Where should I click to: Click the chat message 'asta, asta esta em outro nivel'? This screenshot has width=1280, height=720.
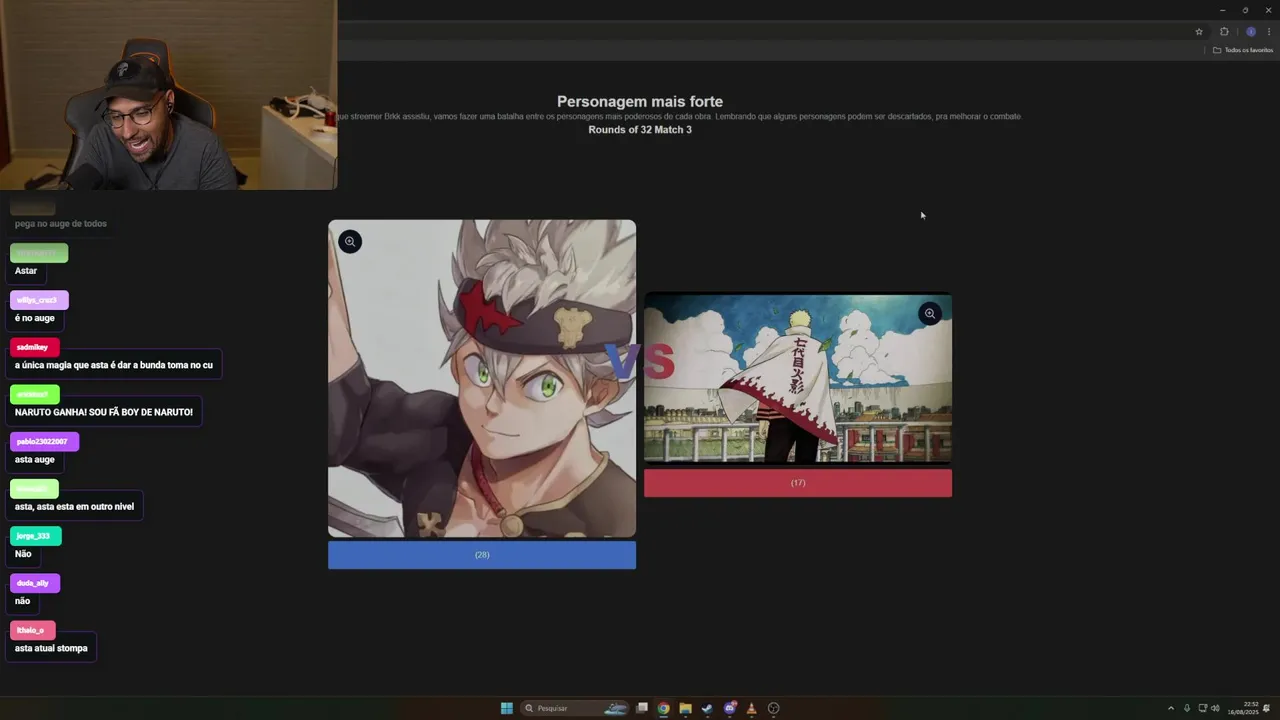[x=74, y=507]
